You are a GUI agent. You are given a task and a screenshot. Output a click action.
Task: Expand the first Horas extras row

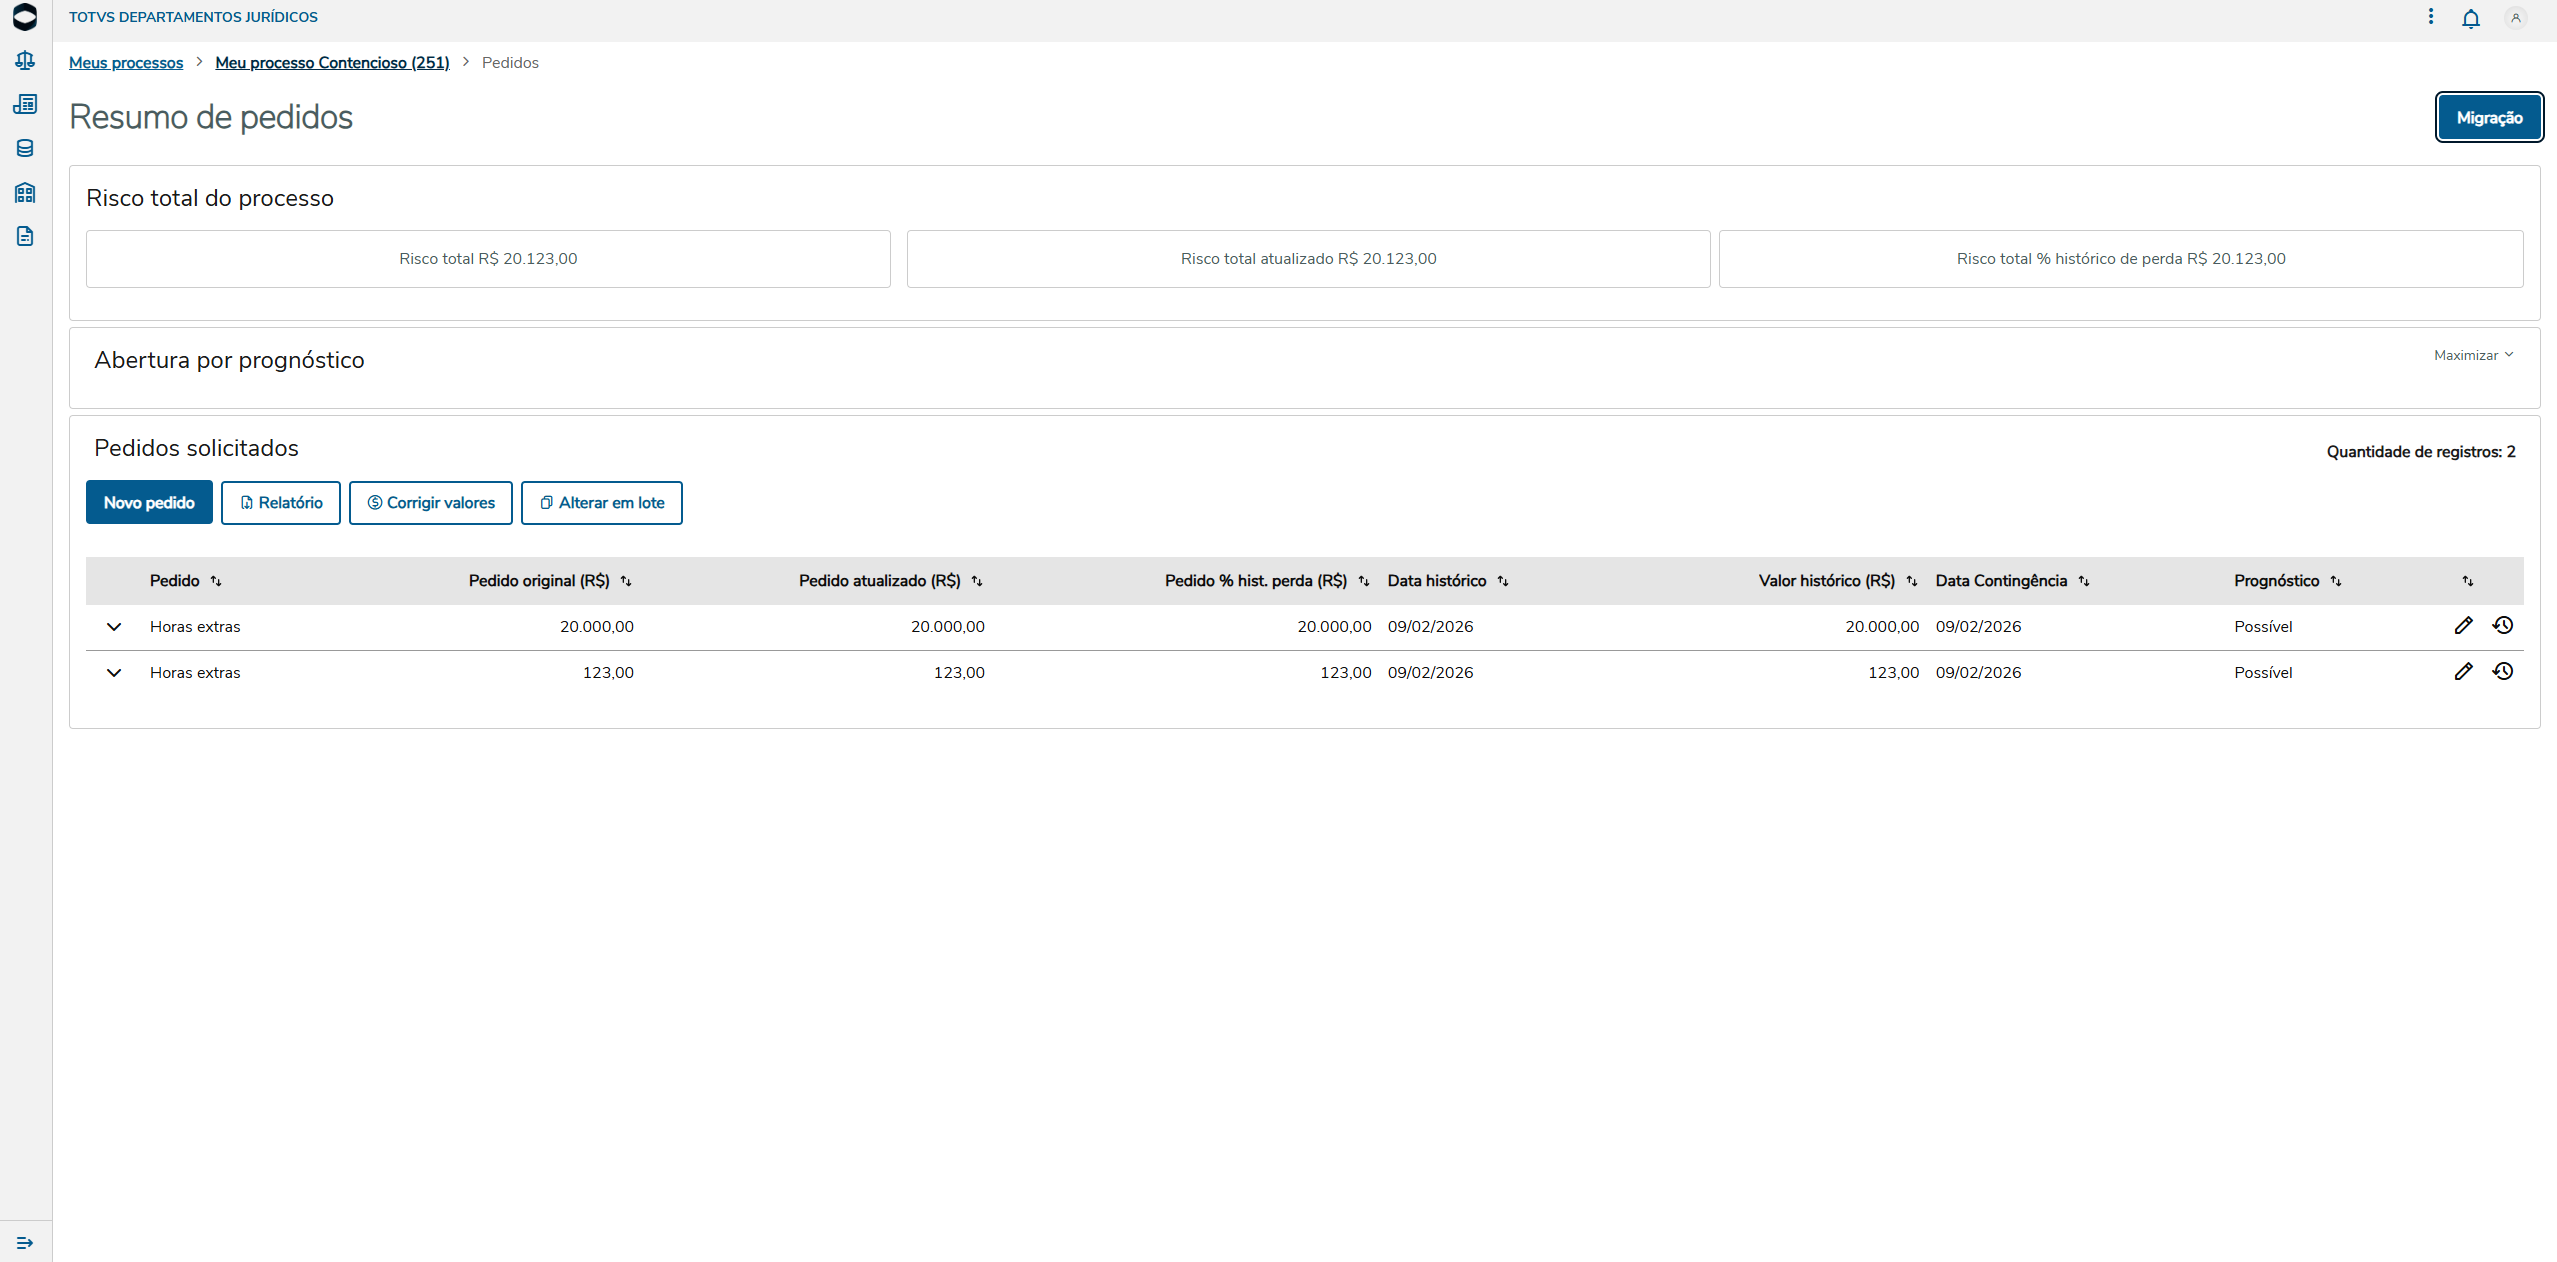(114, 627)
